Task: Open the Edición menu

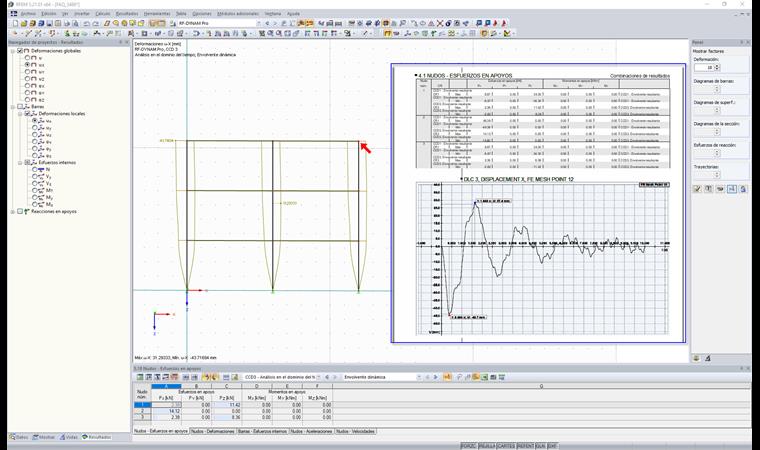Action: [x=48, y=14]
